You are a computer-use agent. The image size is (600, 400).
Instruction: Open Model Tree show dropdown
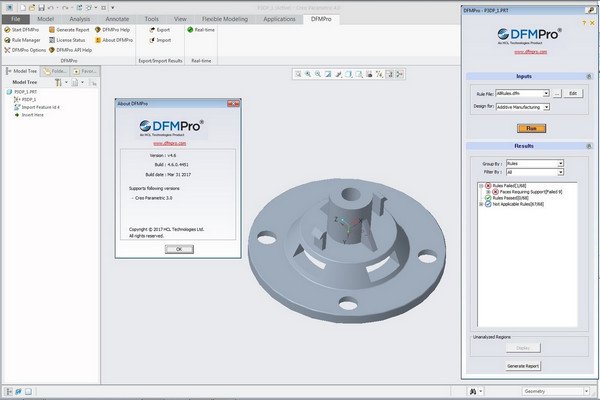coord(77,82)
